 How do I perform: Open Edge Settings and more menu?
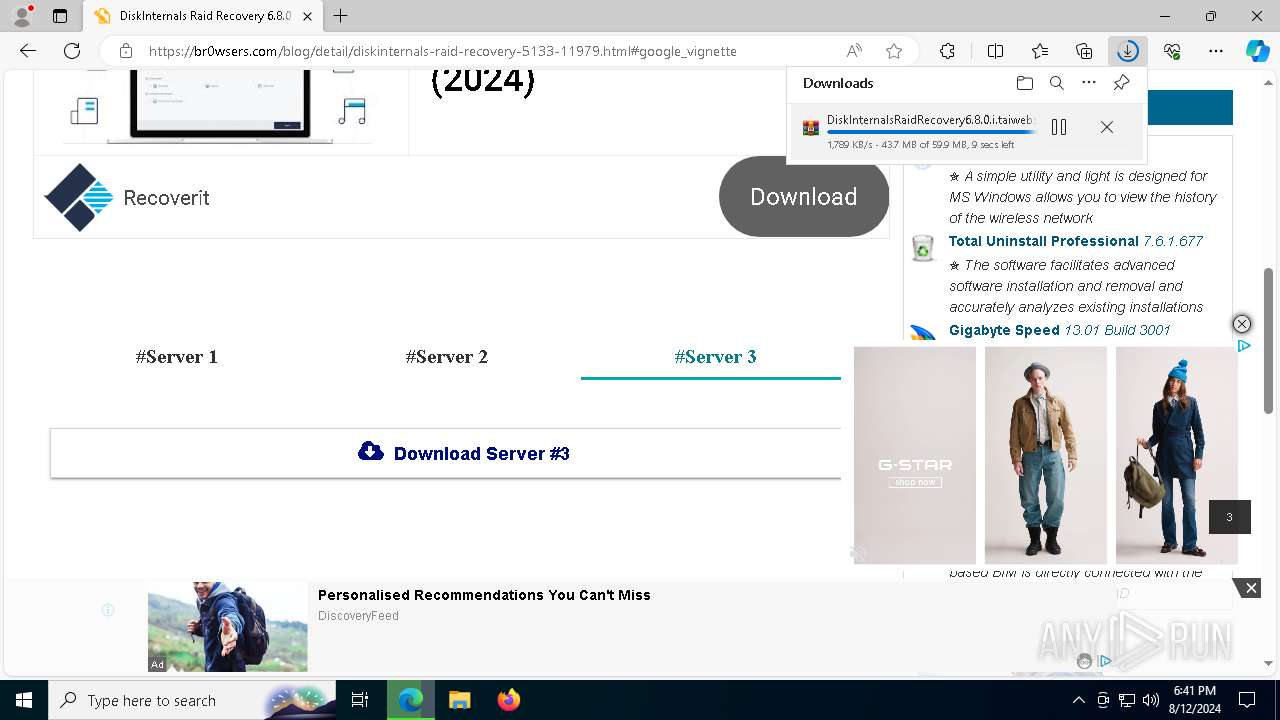pyautogui.click(x=1216, y=51)
